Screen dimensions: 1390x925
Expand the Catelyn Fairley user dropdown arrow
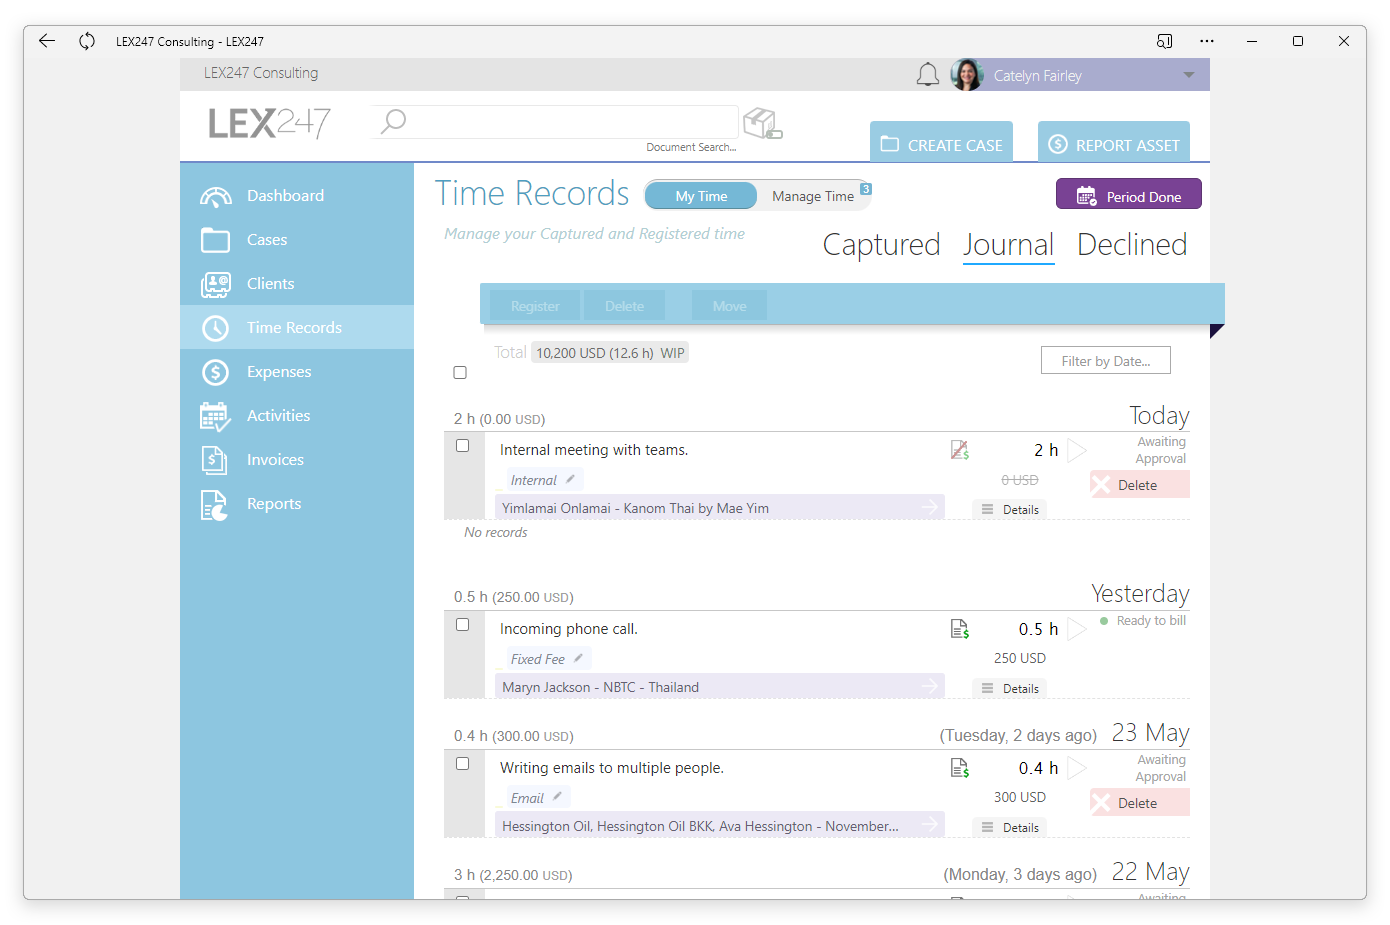coord(1188,75)
